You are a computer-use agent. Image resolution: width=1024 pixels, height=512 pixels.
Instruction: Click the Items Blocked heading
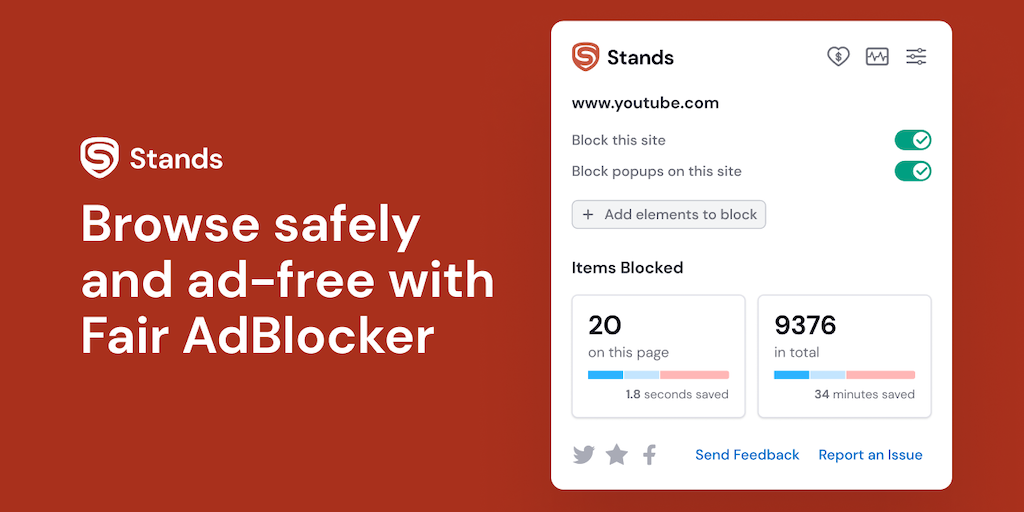tap(627, 268)
